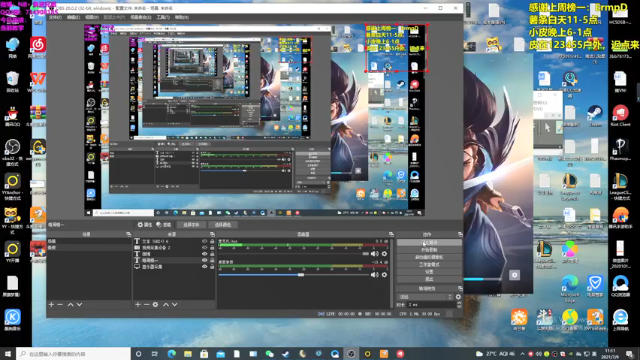Toggle visibility of the video capture device source
This screenshot has height=360, width=640.
click(x=204, y=247)
